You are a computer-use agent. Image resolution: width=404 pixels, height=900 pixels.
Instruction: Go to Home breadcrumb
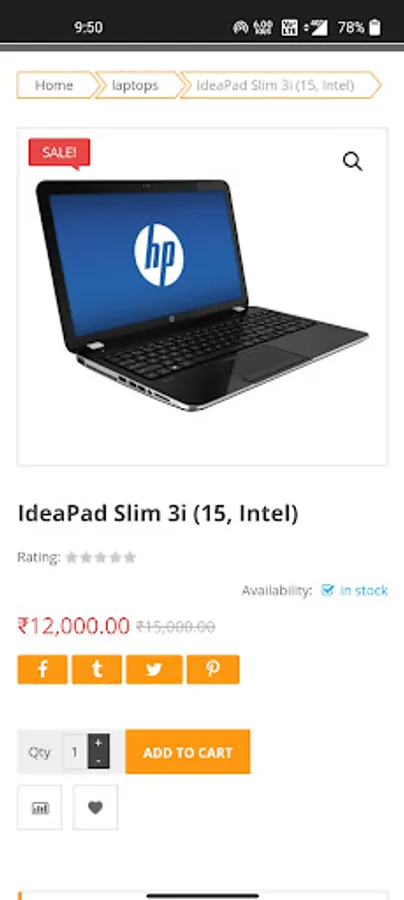click(55, 86)
